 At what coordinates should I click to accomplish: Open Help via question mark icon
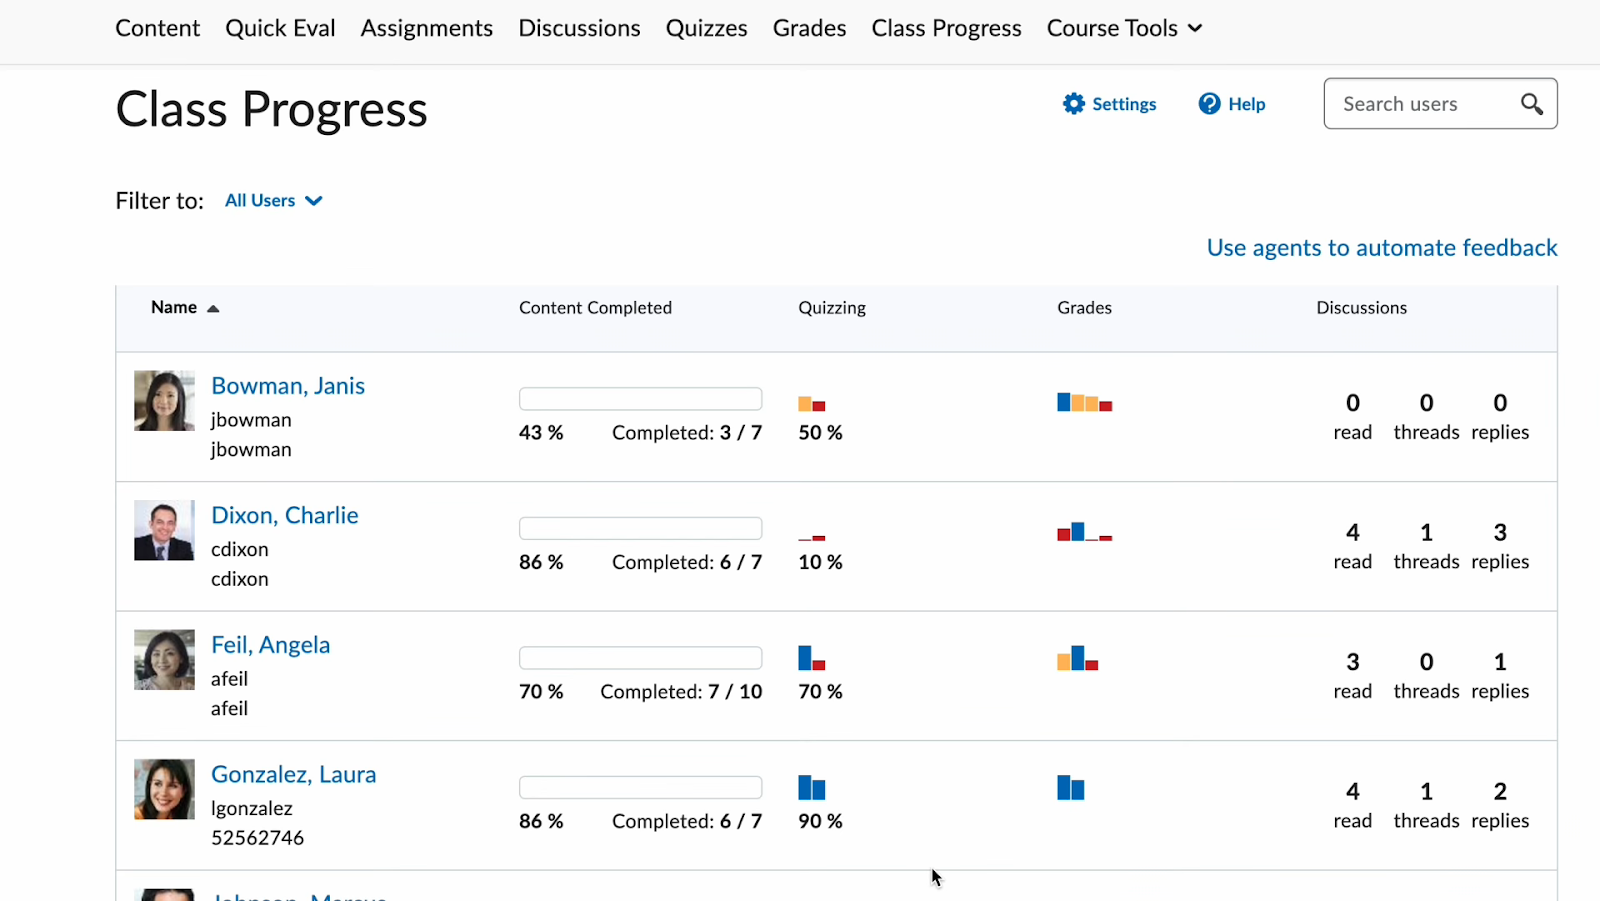tap(1209, 104)
